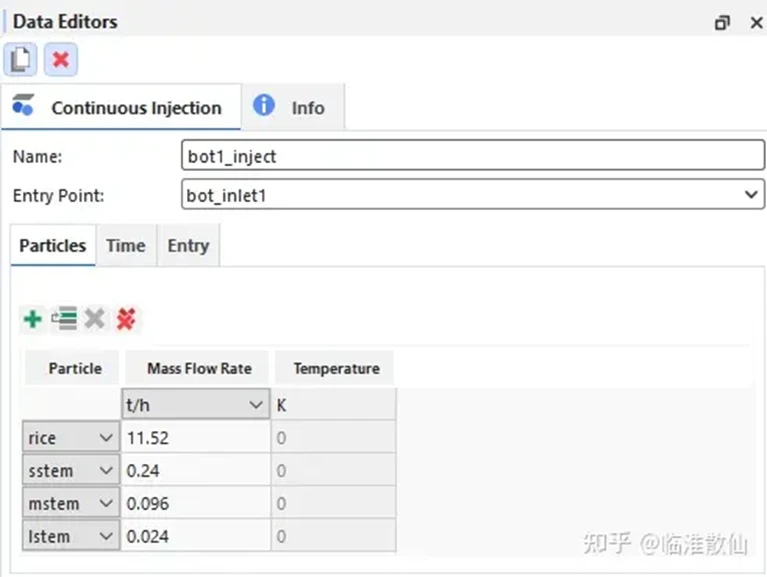The height and width of the screenshot is (577, 767).
Task: Click the red double-X remove all icon
Action: pos(126,319)
